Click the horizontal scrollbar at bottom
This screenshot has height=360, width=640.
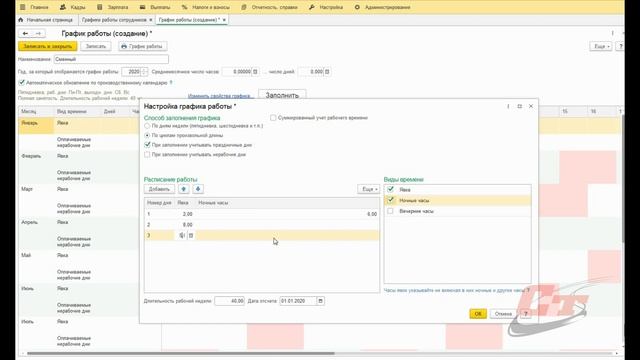click(180, 353)
